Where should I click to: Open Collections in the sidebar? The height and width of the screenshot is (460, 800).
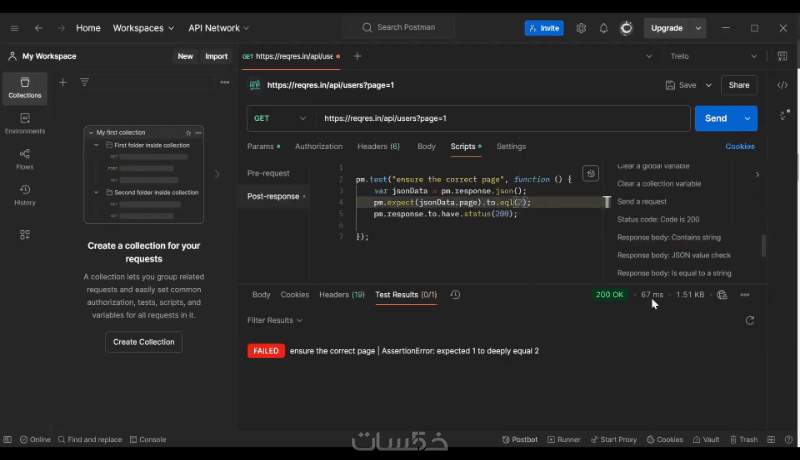(24, 88)
